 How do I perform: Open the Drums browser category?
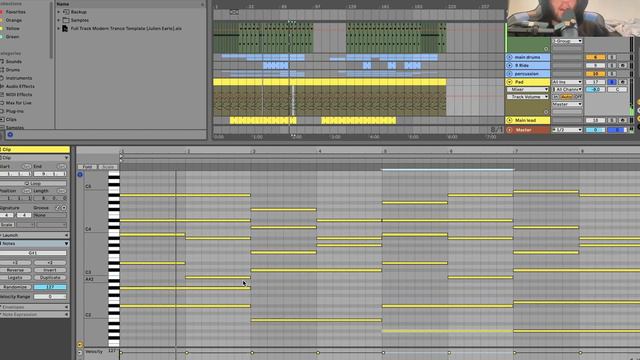click(x=13, y=70)
